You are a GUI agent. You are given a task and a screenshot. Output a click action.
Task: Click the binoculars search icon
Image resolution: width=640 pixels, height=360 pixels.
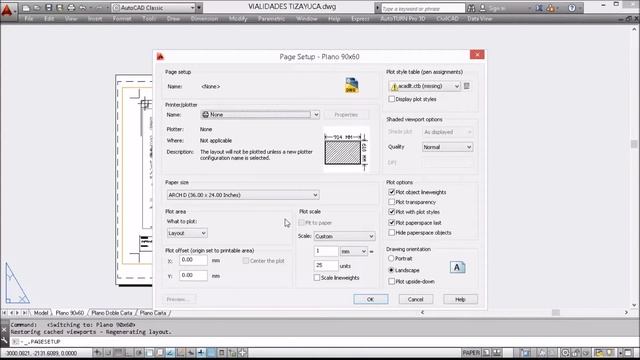click(471, 8)
